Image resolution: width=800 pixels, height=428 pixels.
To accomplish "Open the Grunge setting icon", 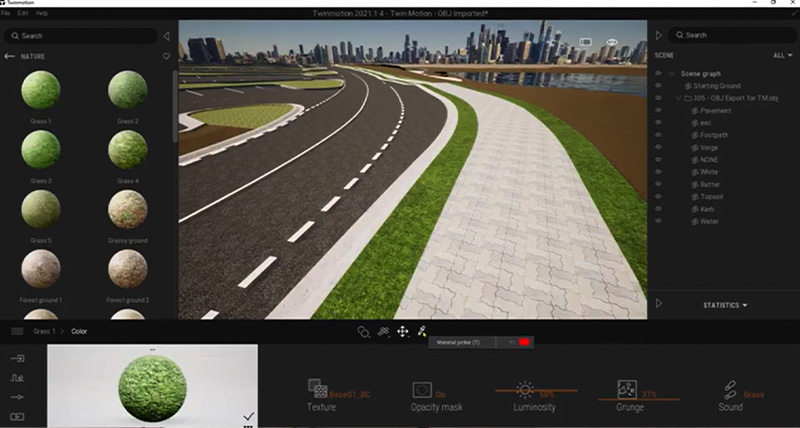I will click(x=627, y=389).
